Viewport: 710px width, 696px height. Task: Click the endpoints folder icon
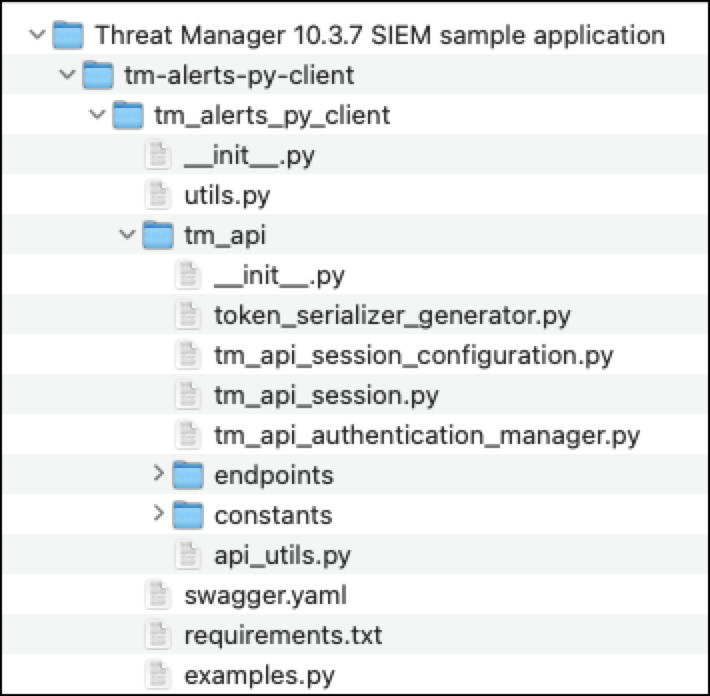point(188,475)
